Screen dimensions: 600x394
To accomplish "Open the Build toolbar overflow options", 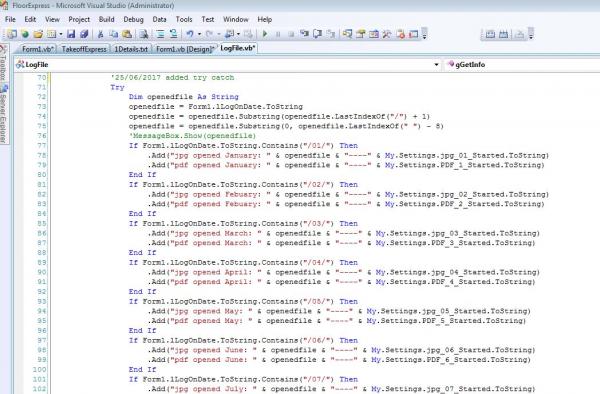I will (531, 34).
